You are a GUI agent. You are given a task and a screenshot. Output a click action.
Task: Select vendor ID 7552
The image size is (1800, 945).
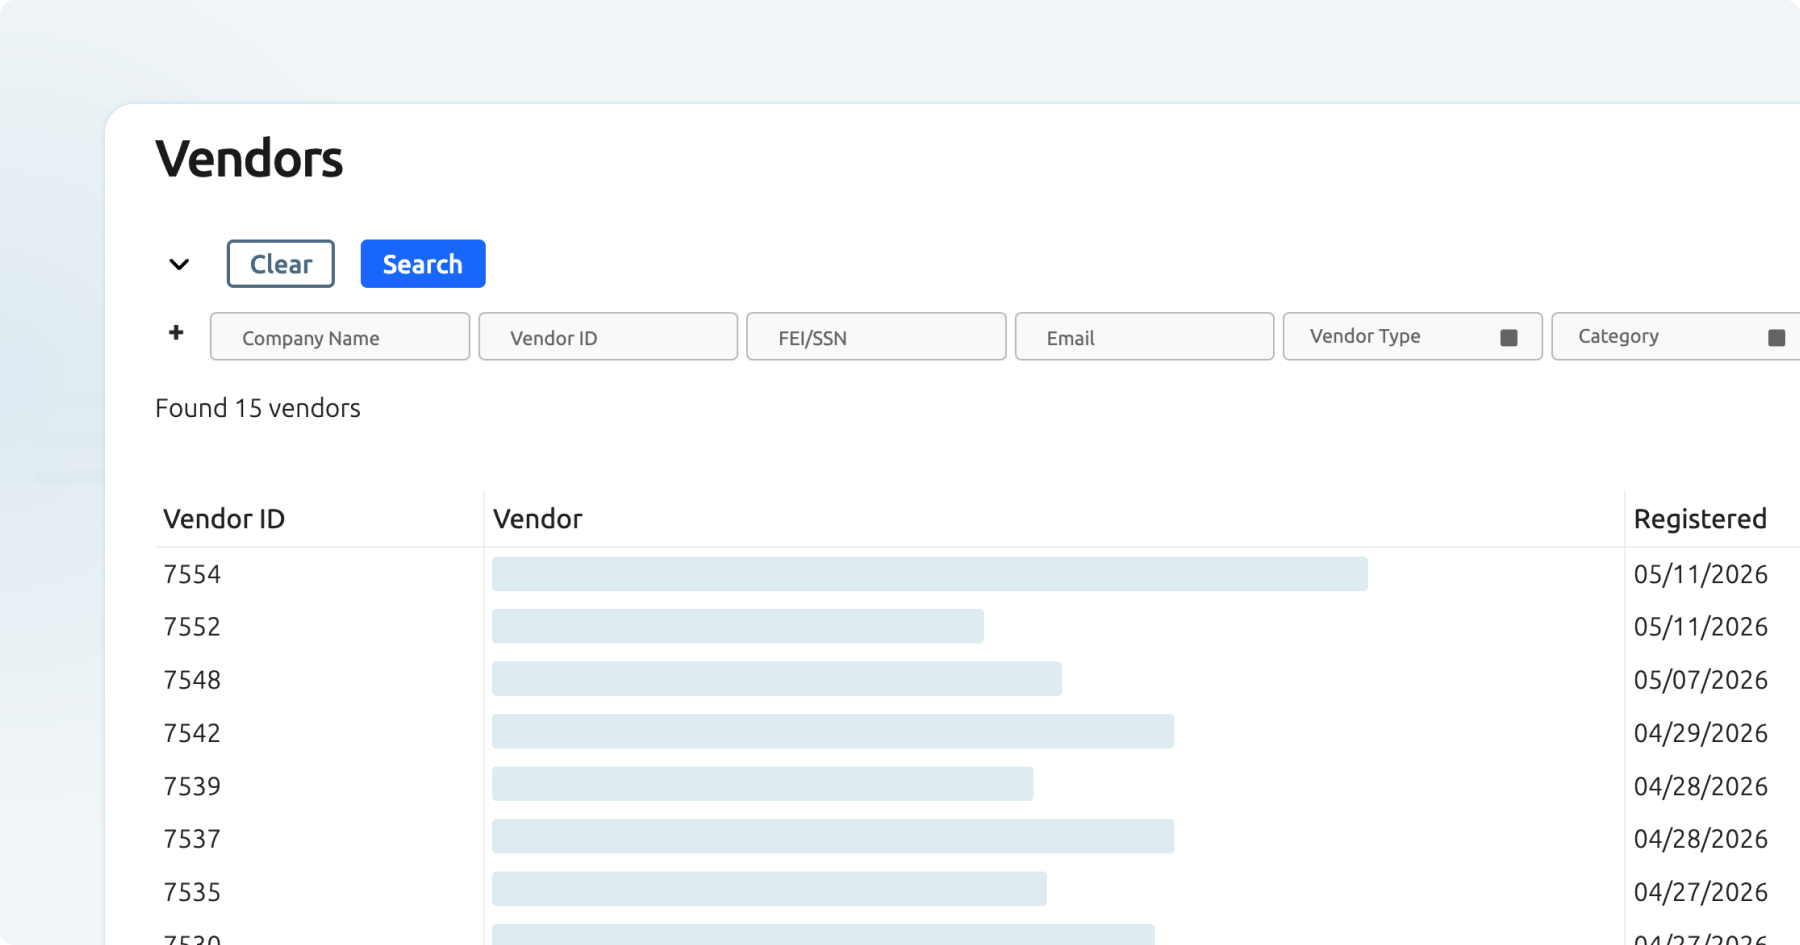(192, 627)
